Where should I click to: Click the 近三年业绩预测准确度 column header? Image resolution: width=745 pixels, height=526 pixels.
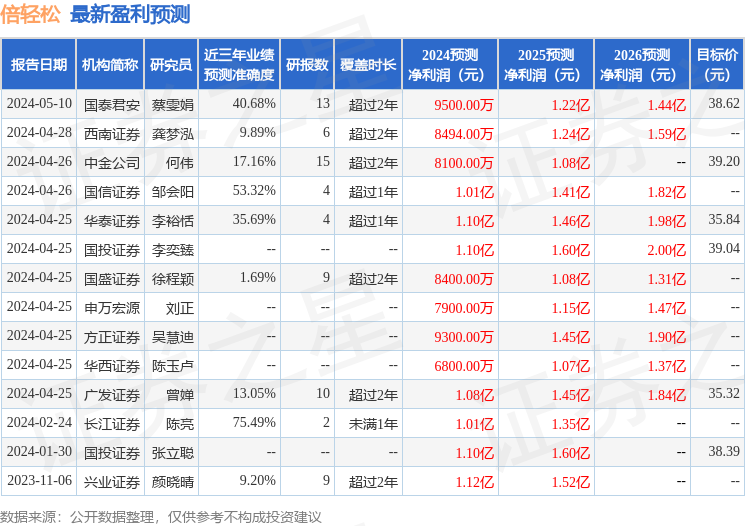(239, 65)
